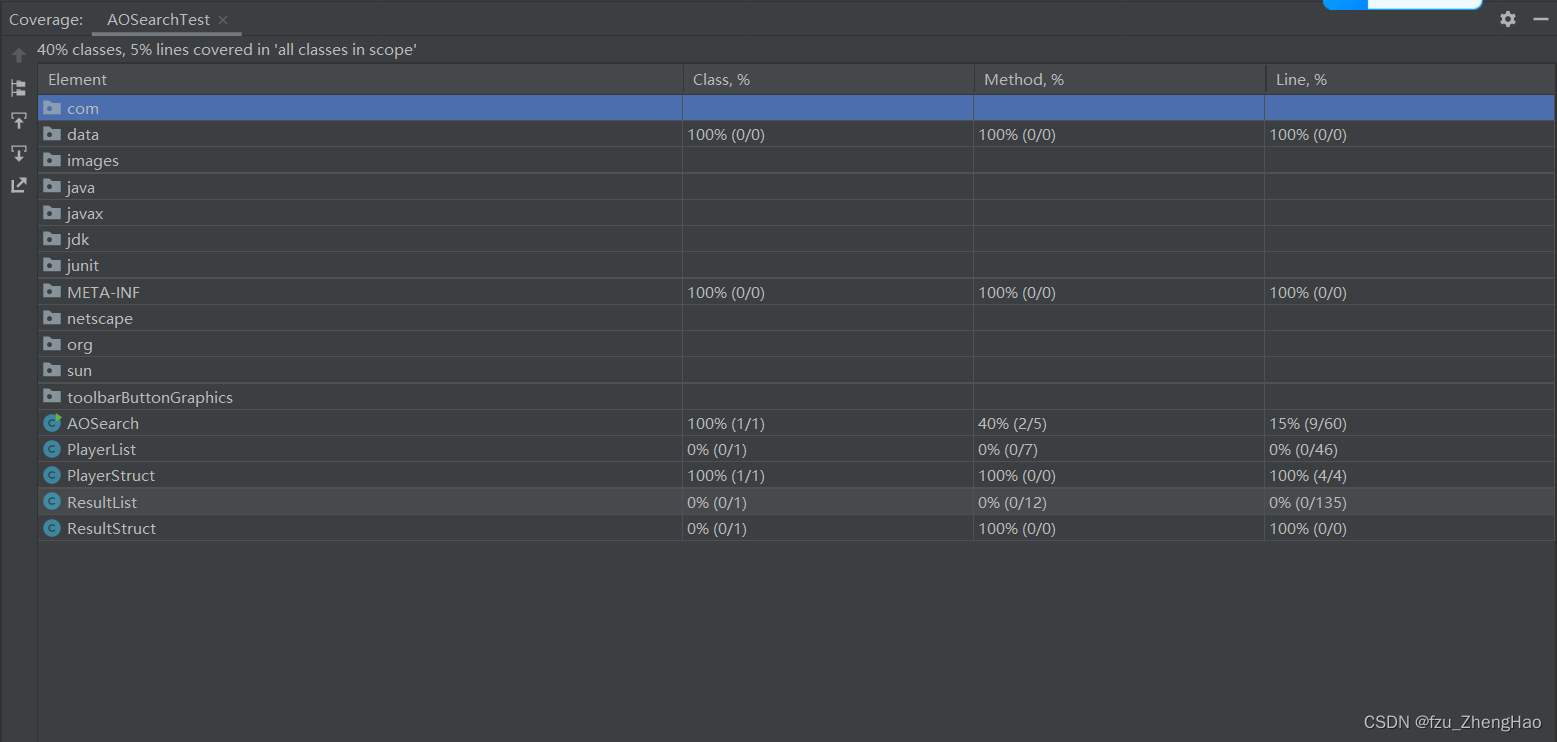Select the java package row

click(x=796, y=187)
